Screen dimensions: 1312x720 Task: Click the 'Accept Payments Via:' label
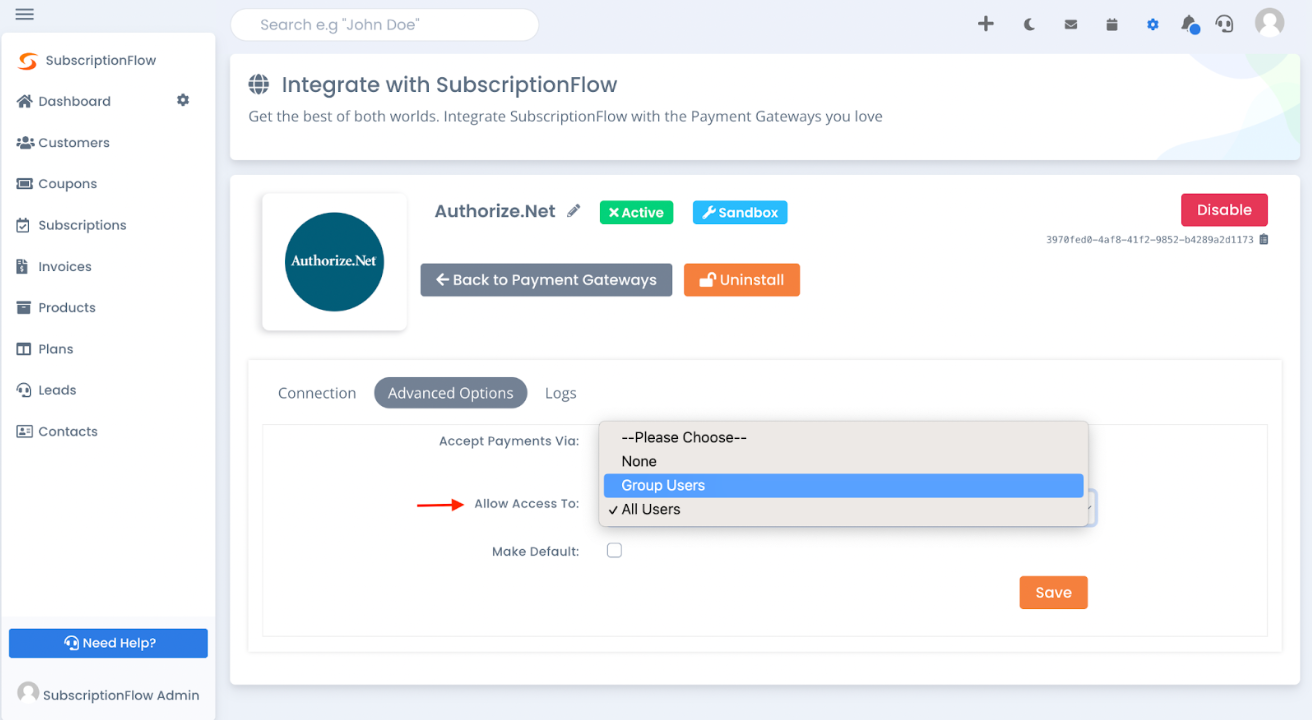(509, 441)
